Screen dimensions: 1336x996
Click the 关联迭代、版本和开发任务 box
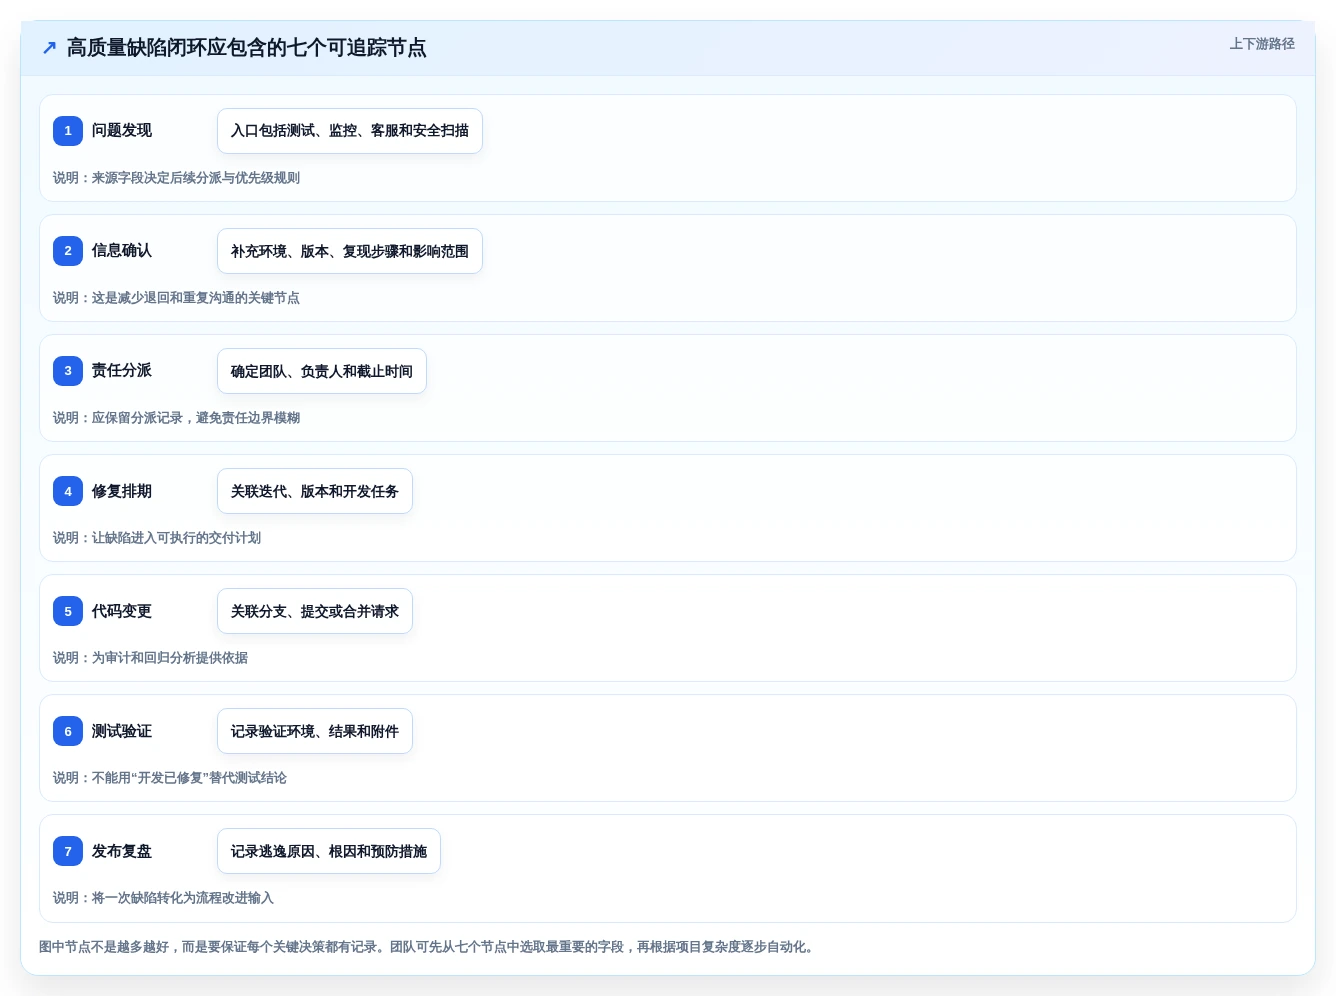pyautogui.click(x=315, y=491)
